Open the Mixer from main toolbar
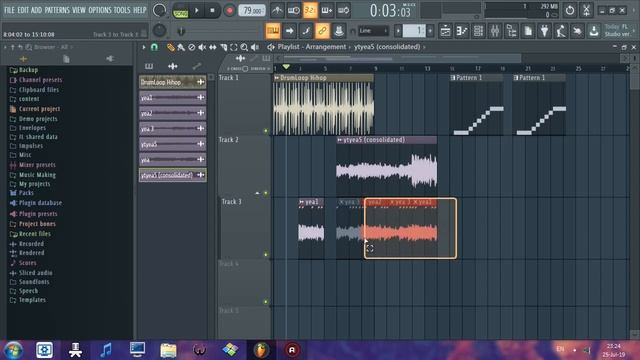Image resolution: width=640 pixels, height=360 pixels. (x=495, y=31)
